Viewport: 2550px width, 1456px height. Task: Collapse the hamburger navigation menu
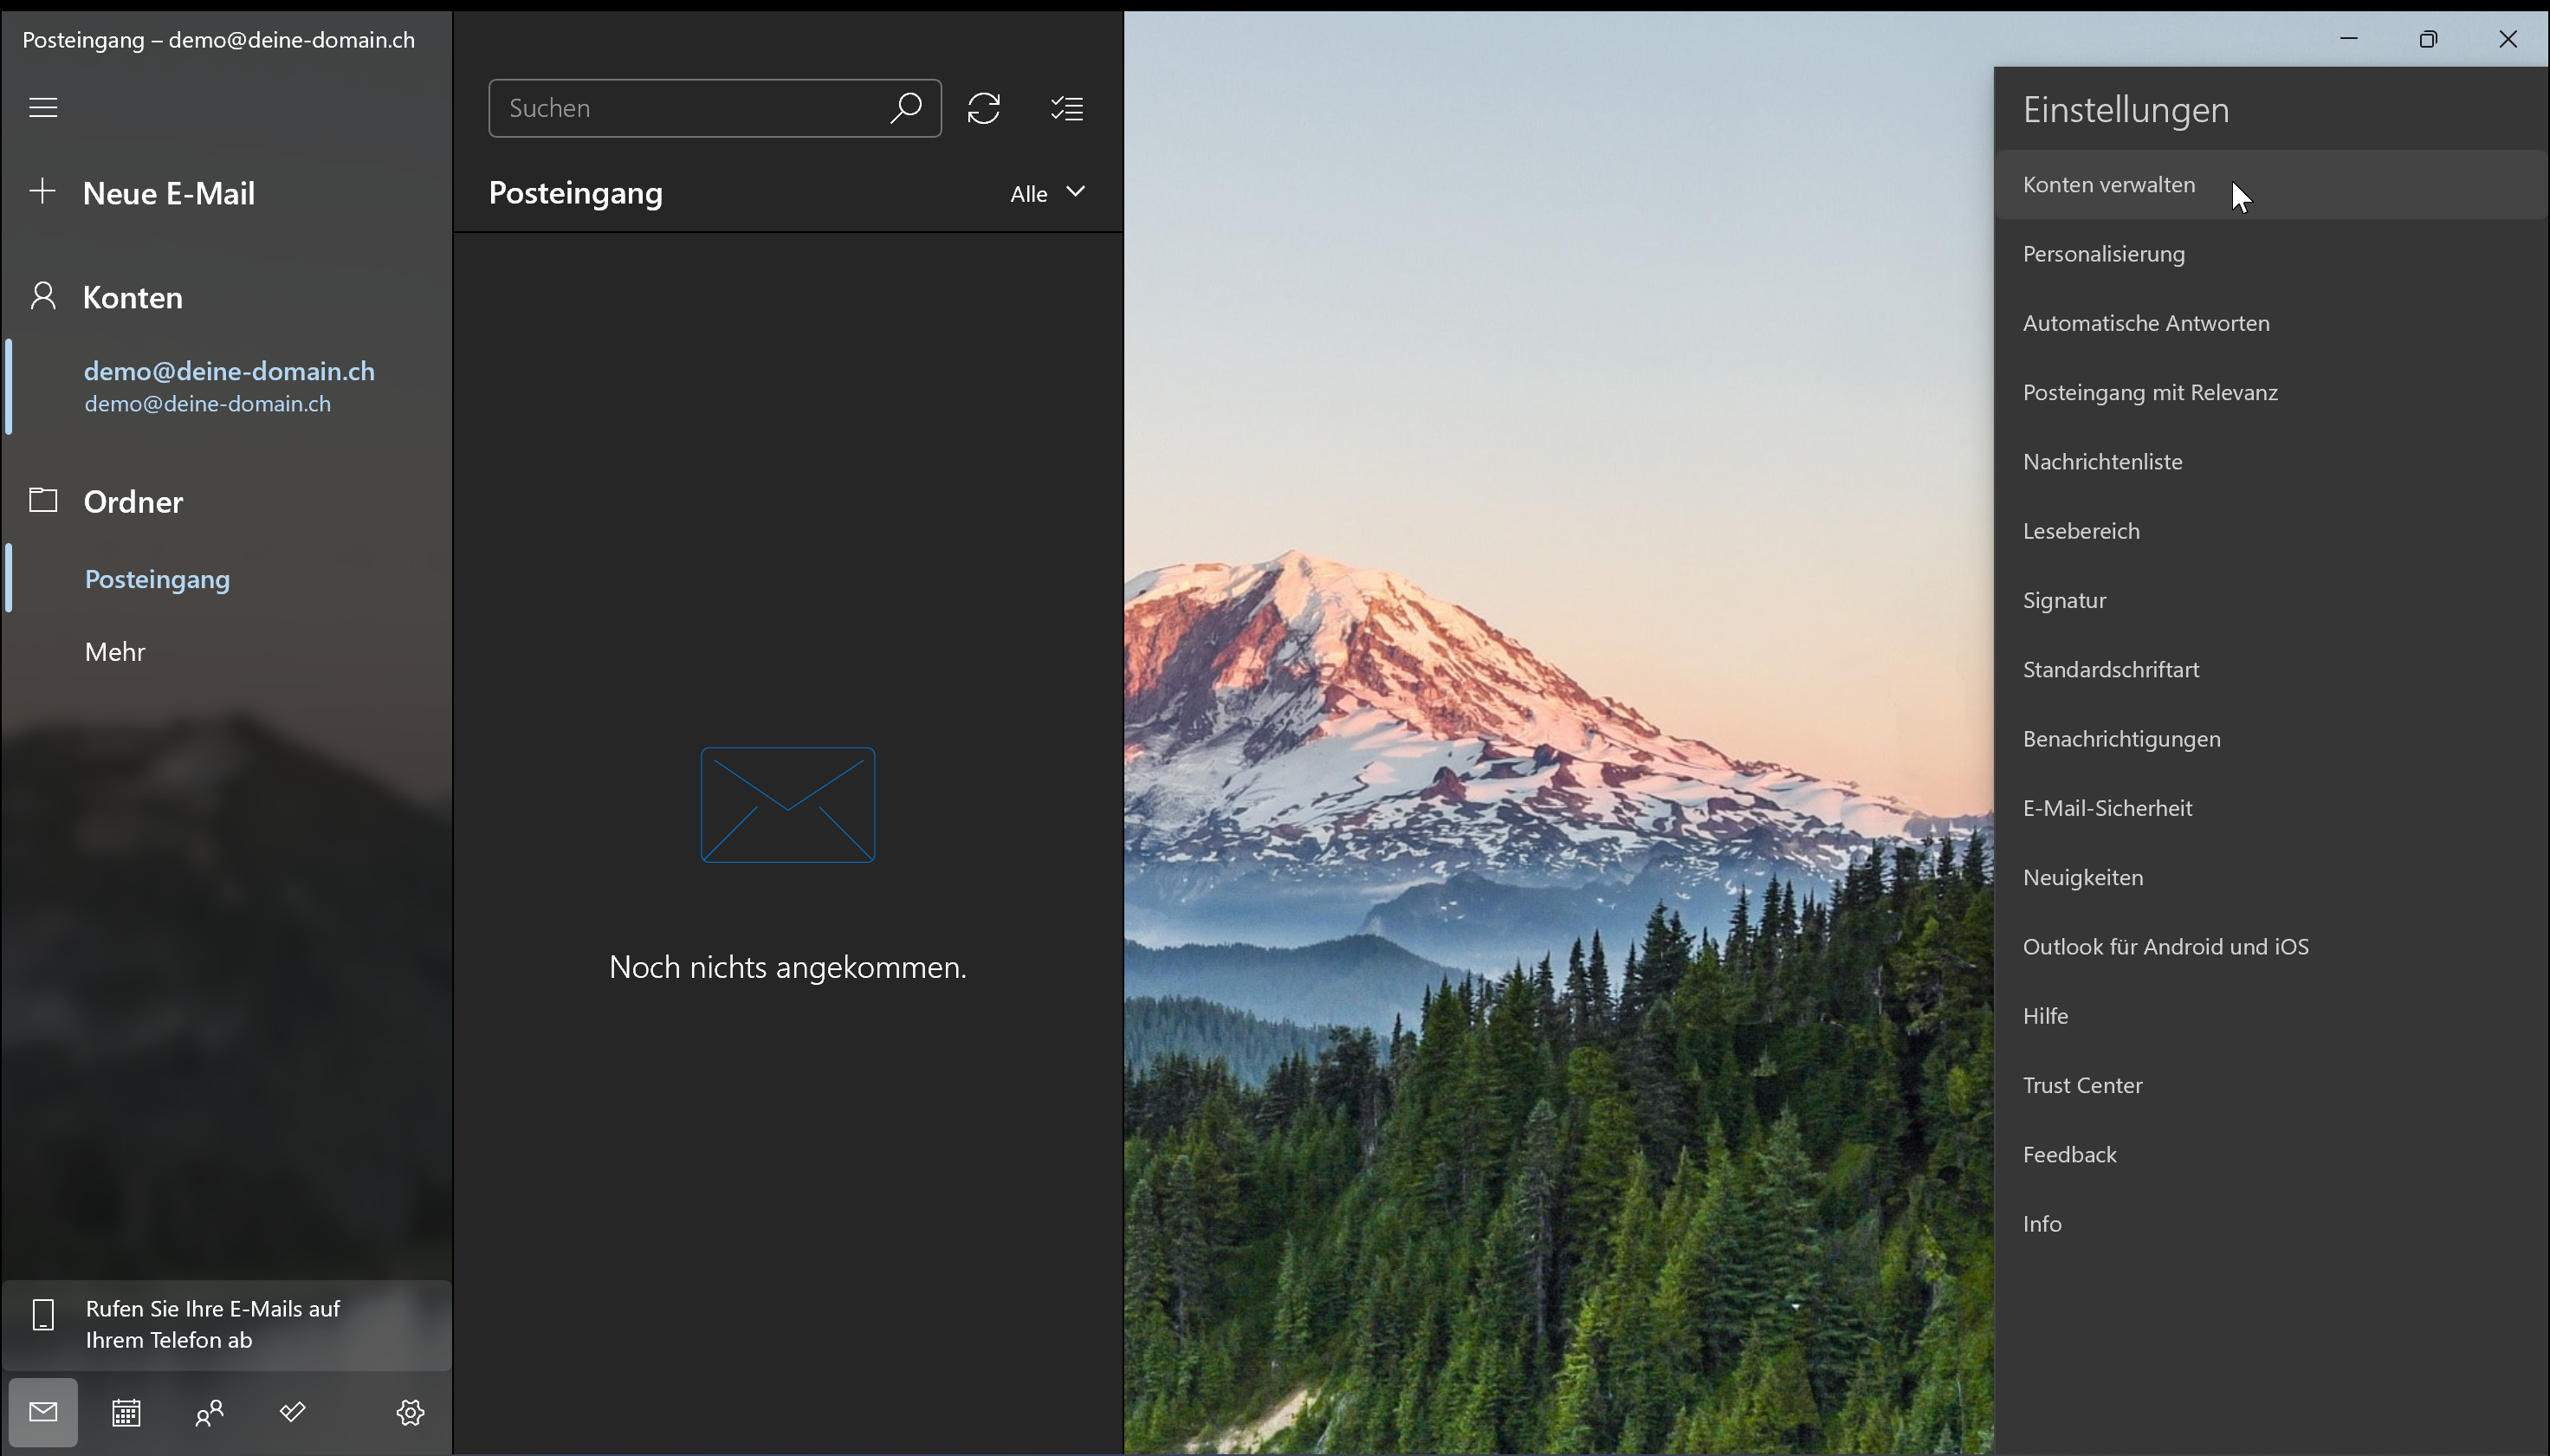click(43, 107)
